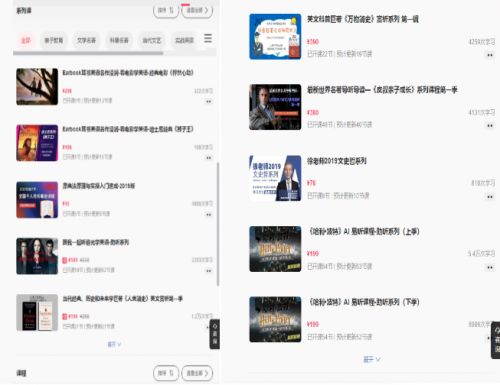Open 《人类简史》book covers thumbnail
500x385 pixels.
[37, 312]
